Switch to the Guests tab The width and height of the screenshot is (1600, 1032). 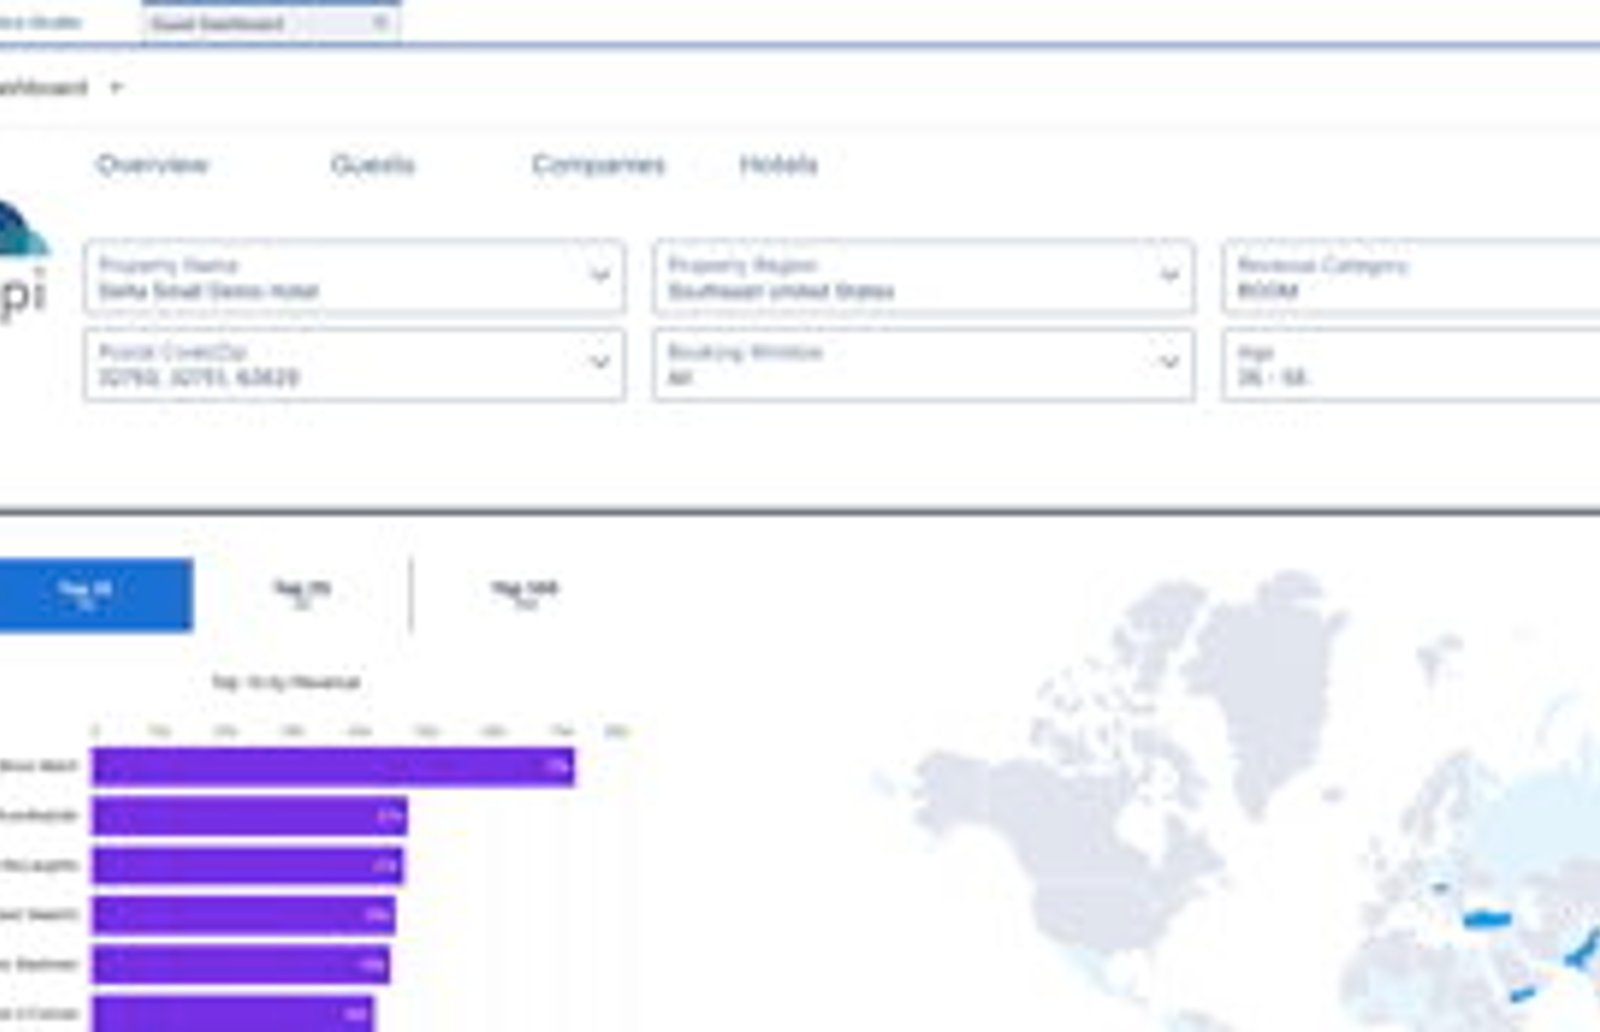pos(372,164)
